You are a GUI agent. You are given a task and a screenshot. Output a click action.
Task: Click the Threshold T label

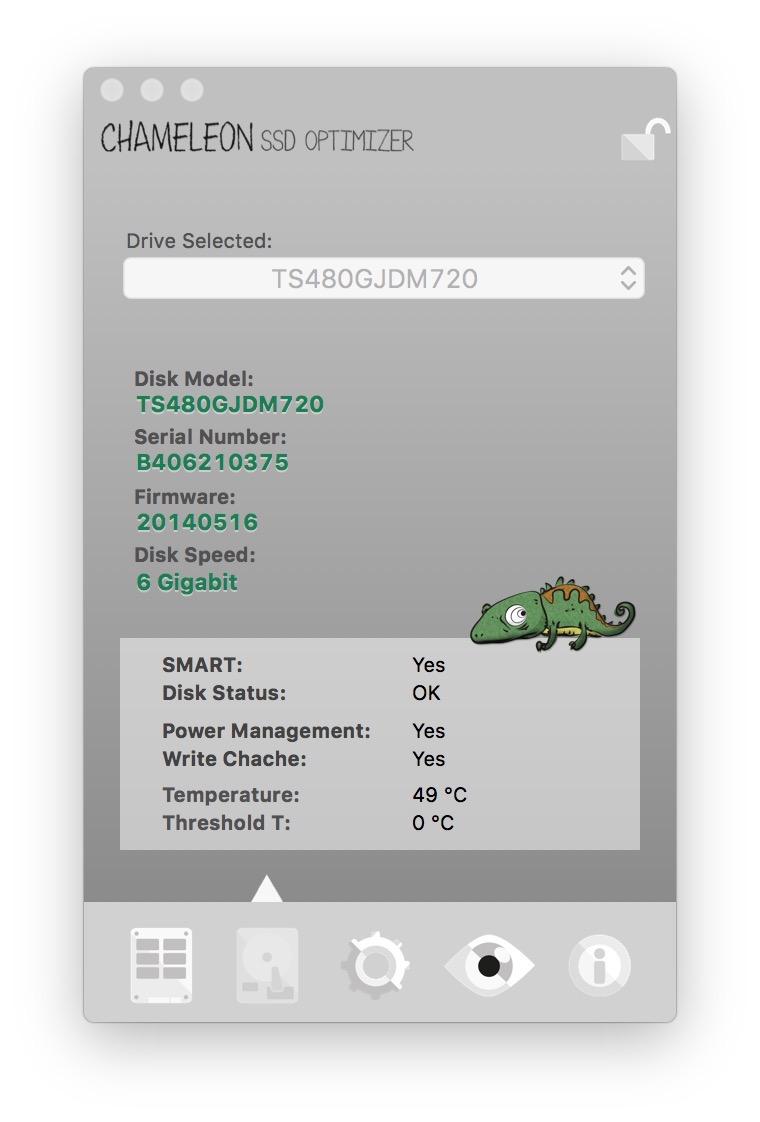click(226, 822)
